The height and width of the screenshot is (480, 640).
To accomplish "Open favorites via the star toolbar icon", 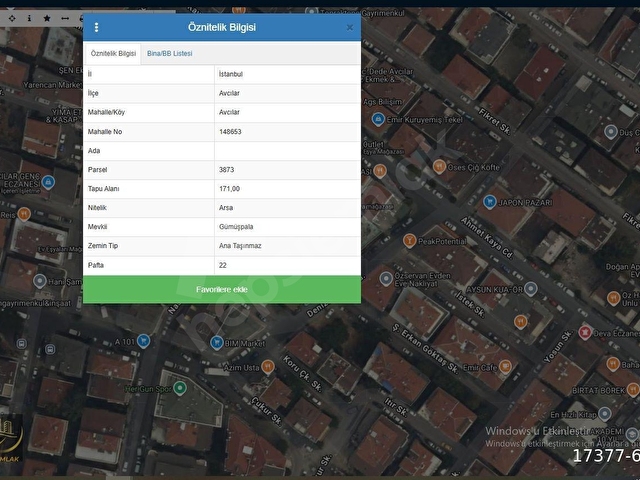I will point(47,18).
